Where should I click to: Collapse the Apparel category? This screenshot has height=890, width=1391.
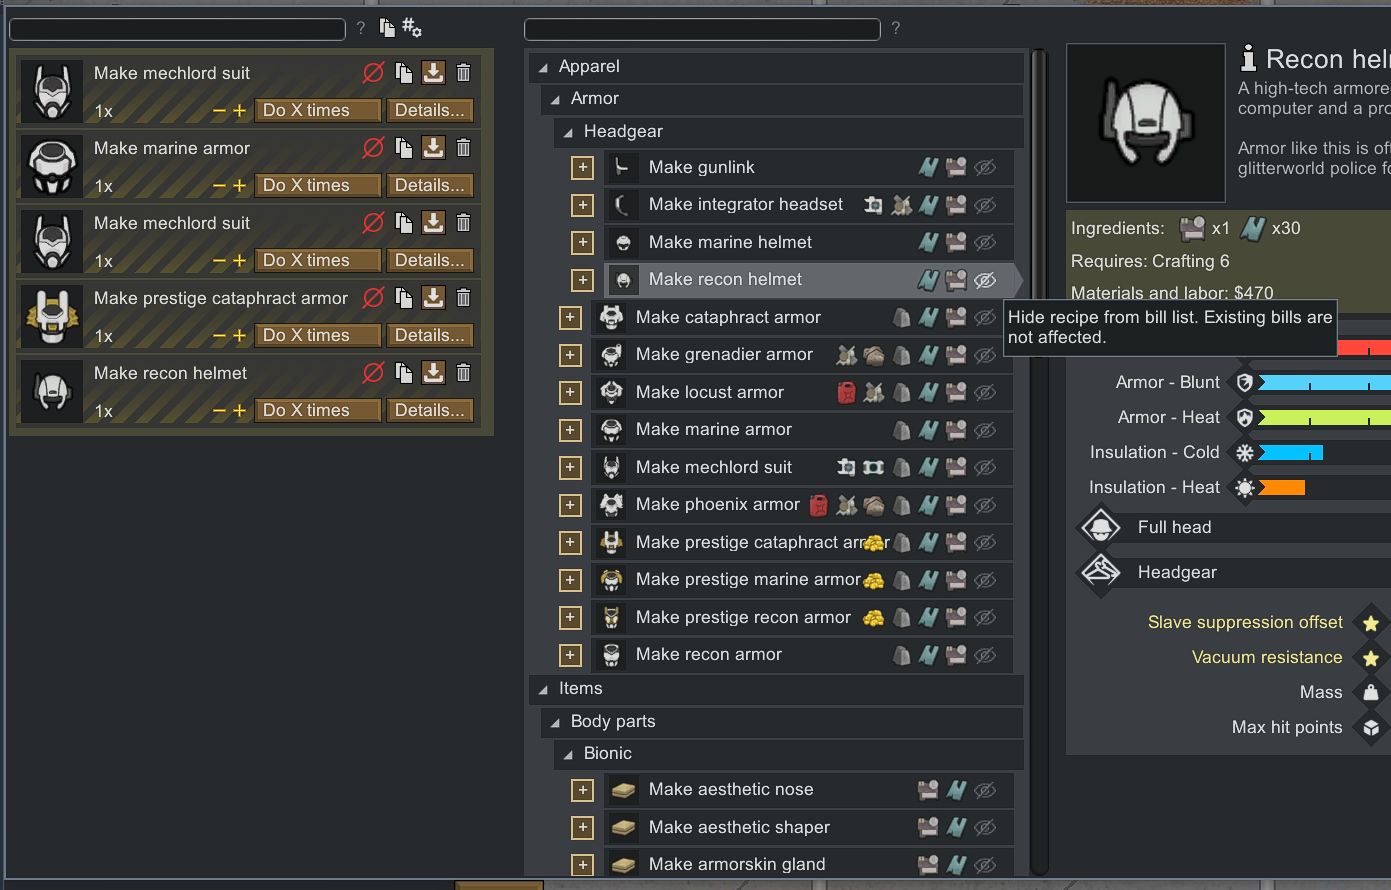tap(543, 67)
